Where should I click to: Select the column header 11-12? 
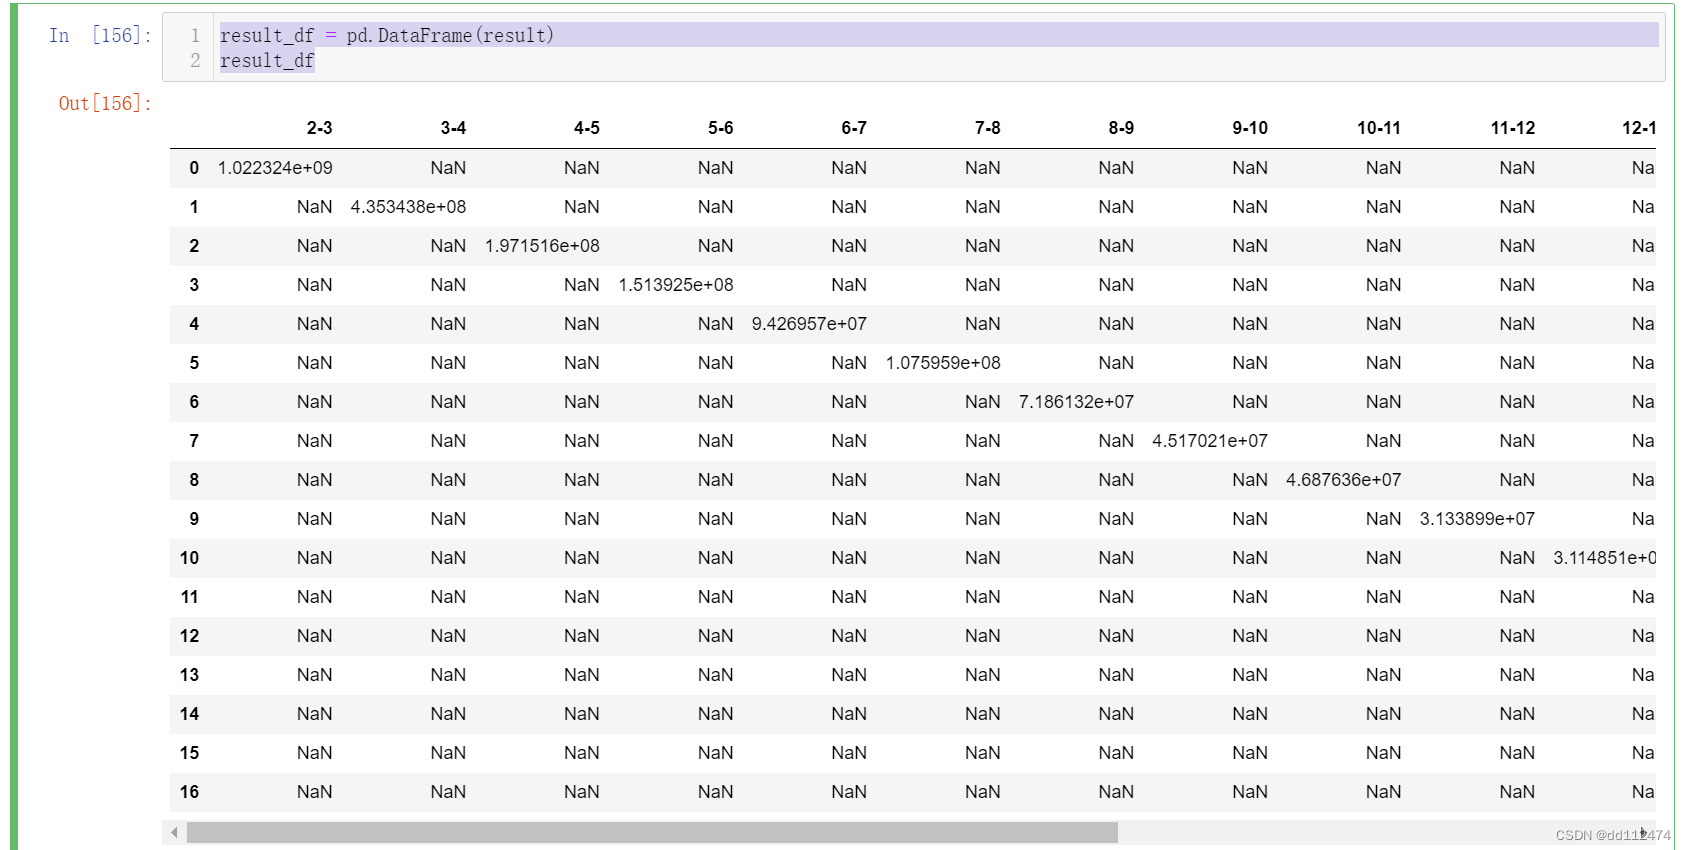[1513, 128]
